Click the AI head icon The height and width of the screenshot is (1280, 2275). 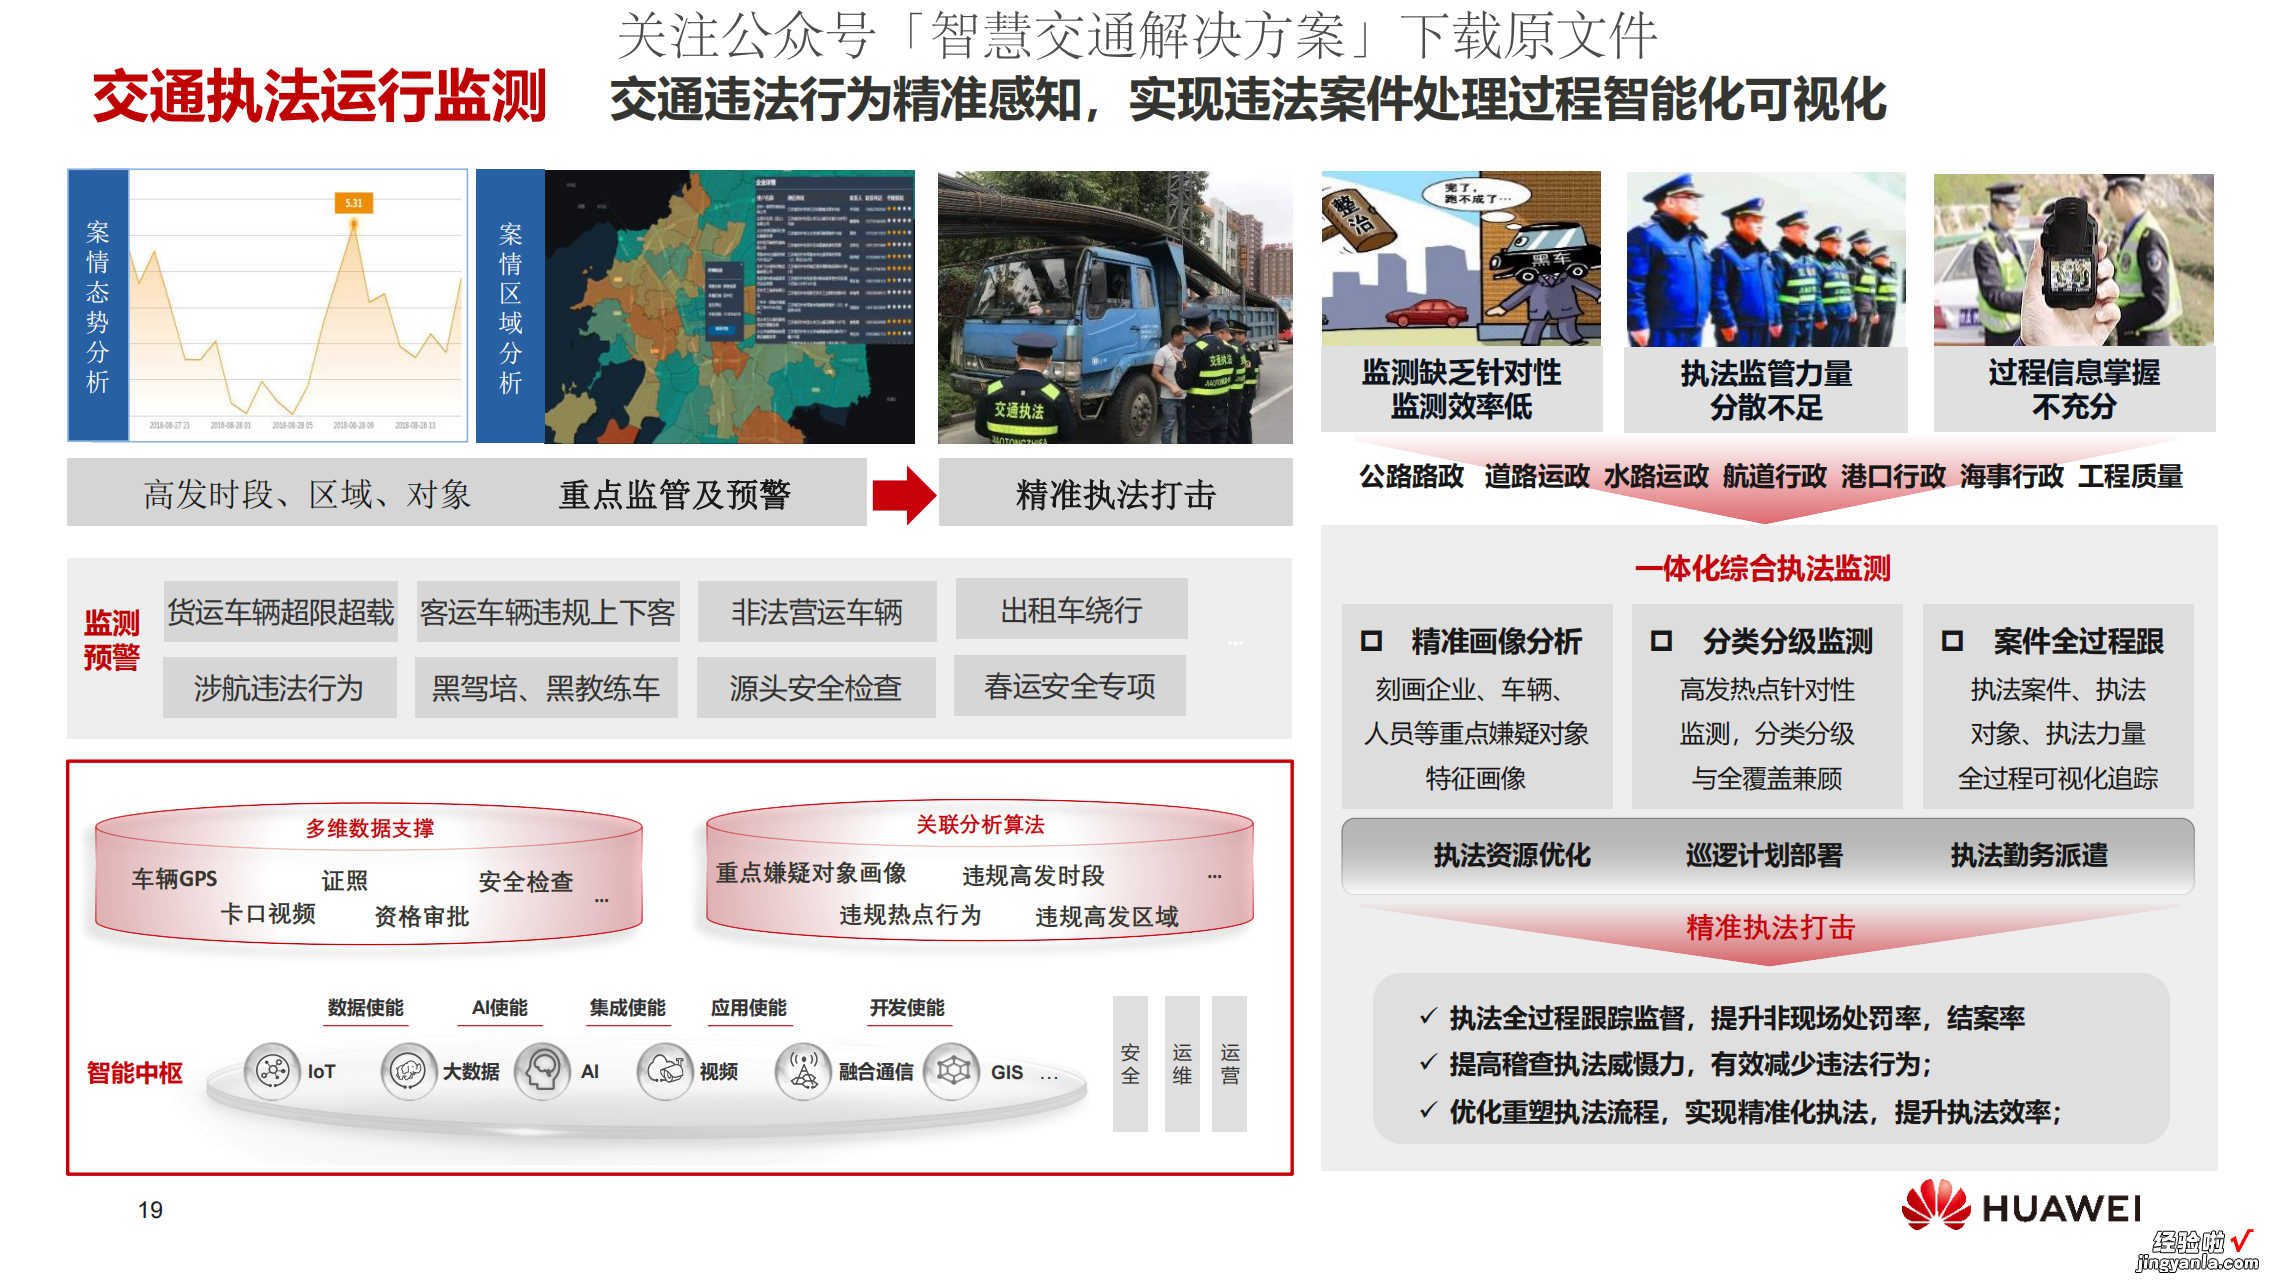point(543,1071)
